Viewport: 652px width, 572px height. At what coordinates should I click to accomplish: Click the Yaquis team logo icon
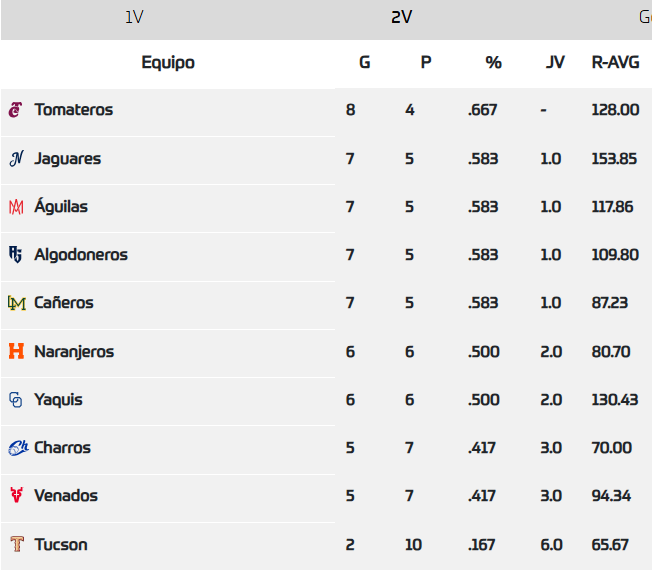pos(16,400)
